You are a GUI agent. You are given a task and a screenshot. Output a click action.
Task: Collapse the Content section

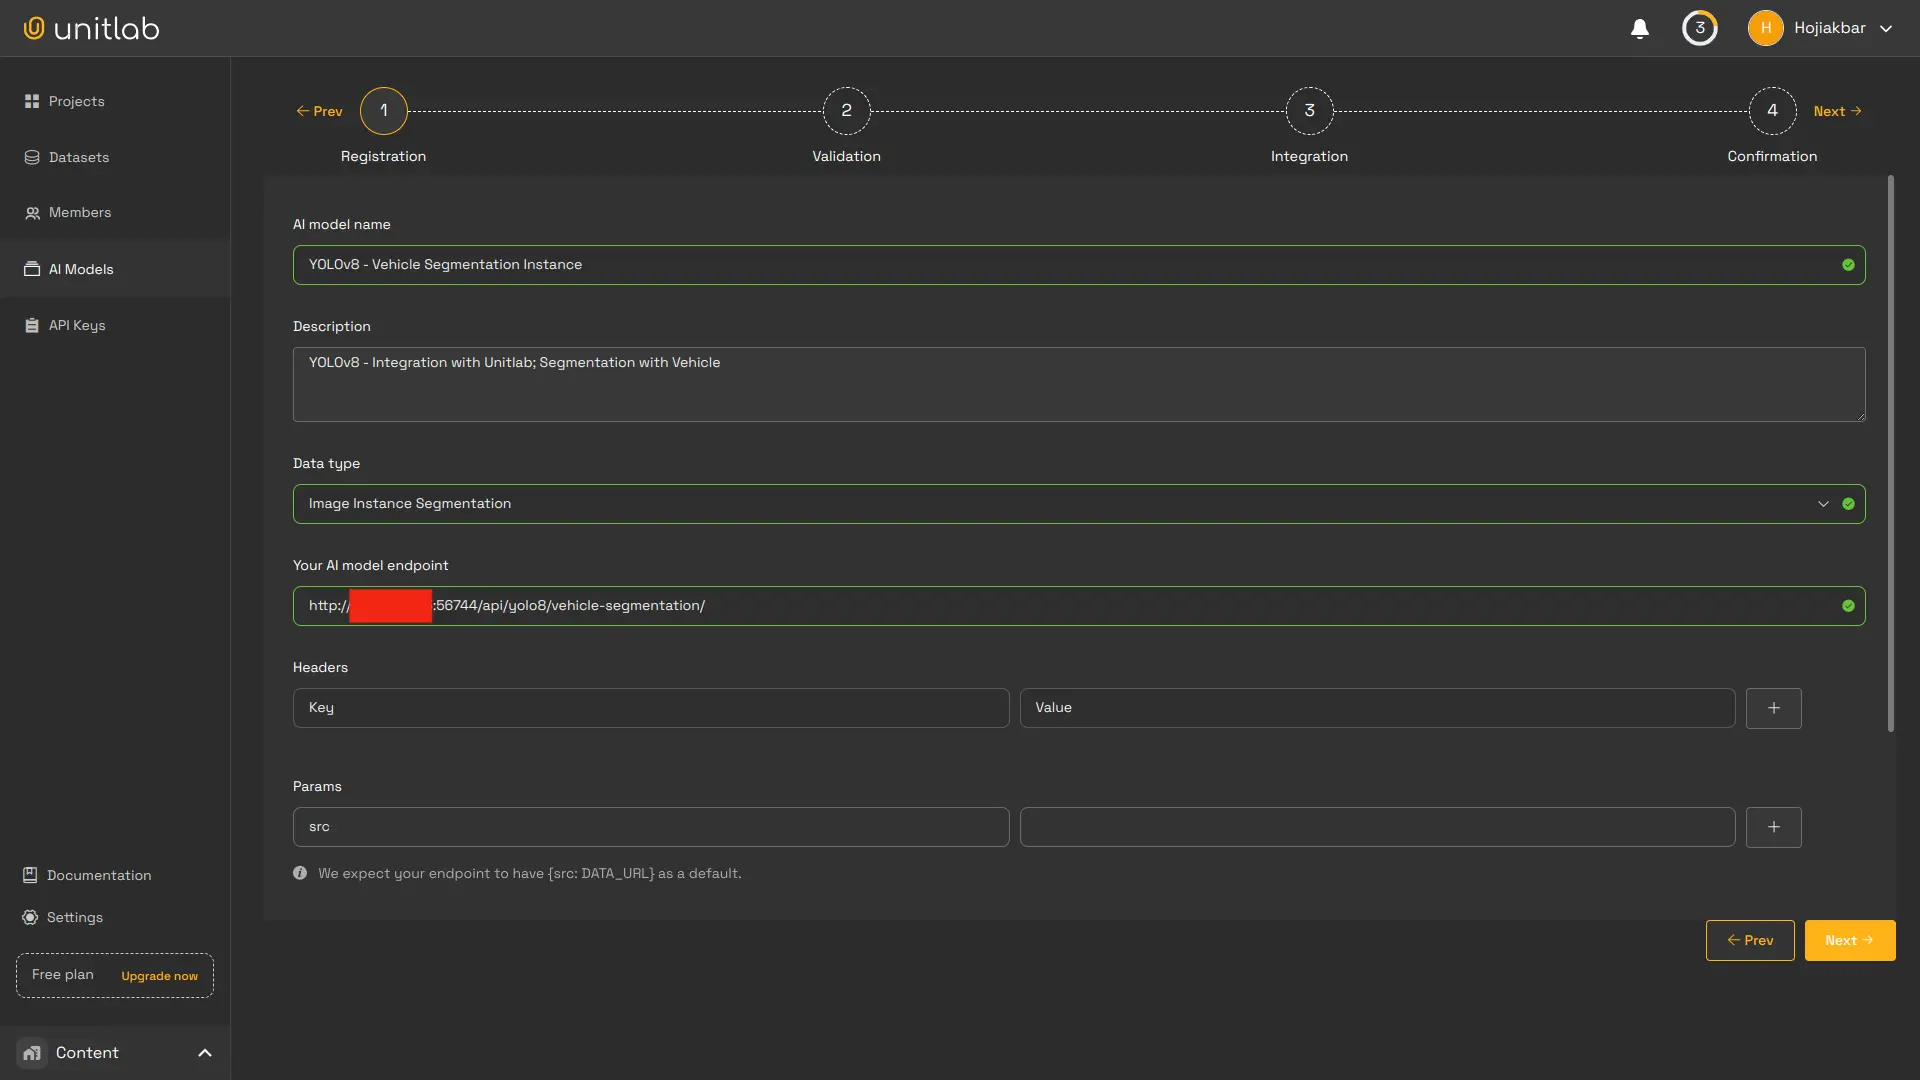pos(204,1052)
